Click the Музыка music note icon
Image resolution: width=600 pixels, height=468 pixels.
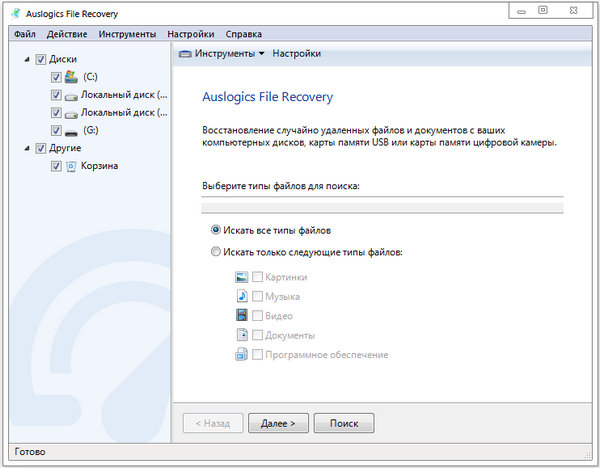pos(241,297)
